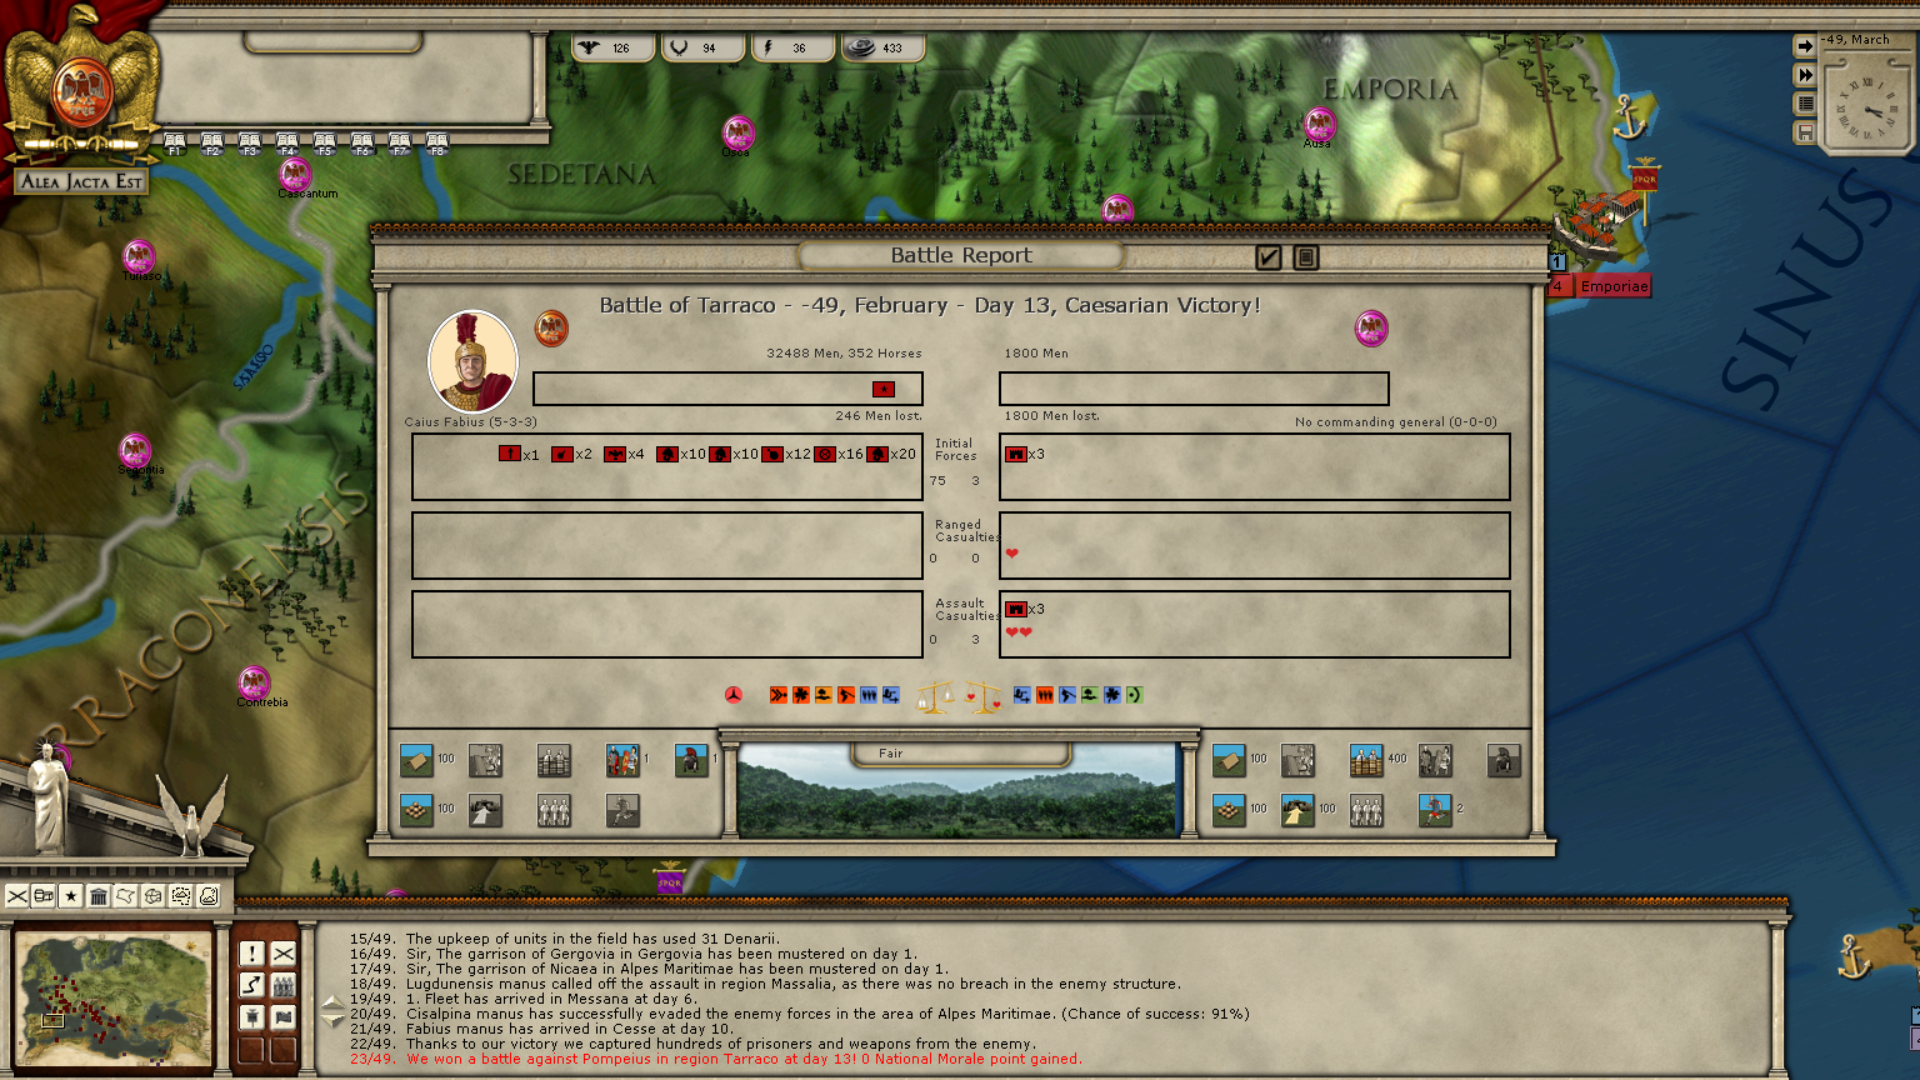Click Caesarian cannonball supply icon
Screen dimensions: 1920x1080
(x=416, y=810)
